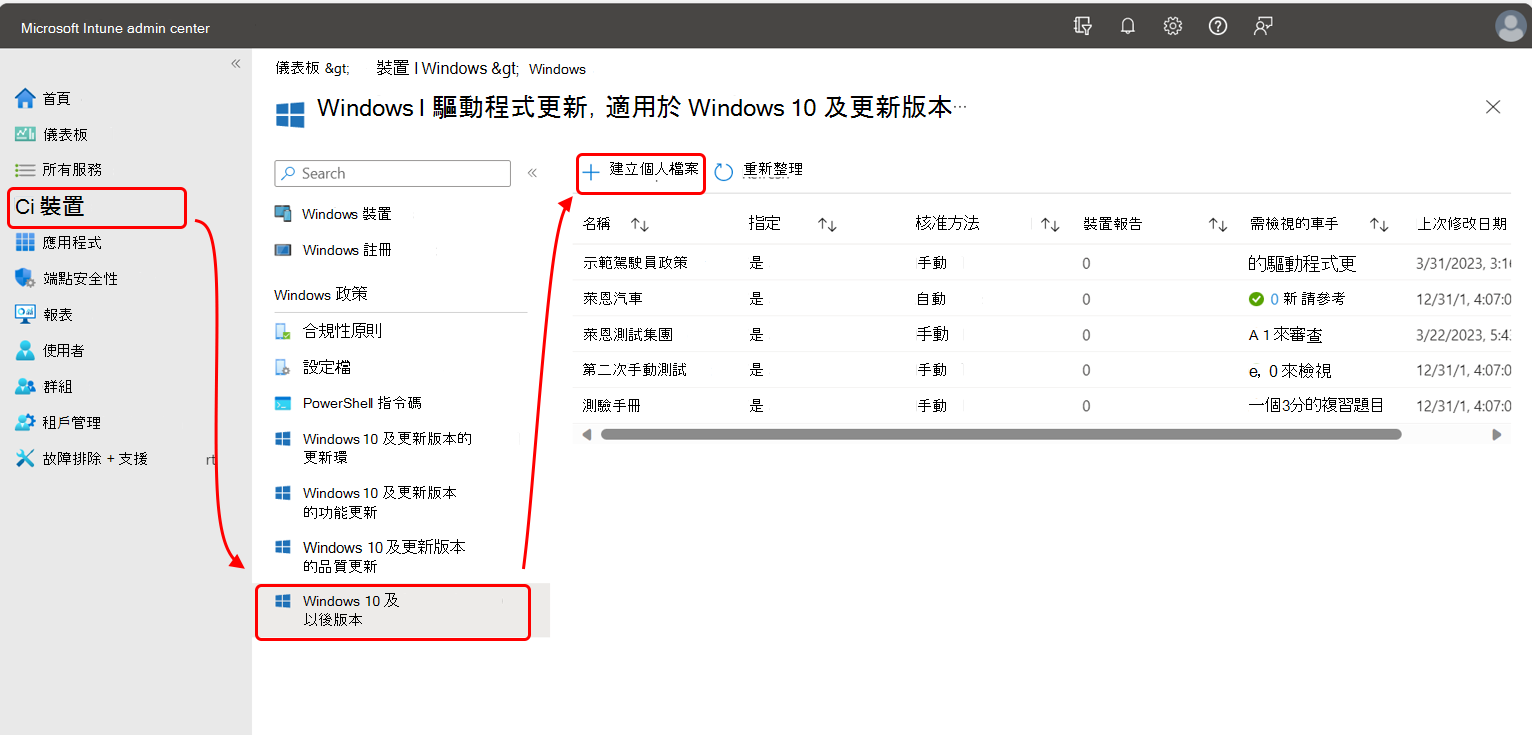Open feedback icon in top bar

pos(1263,27)
